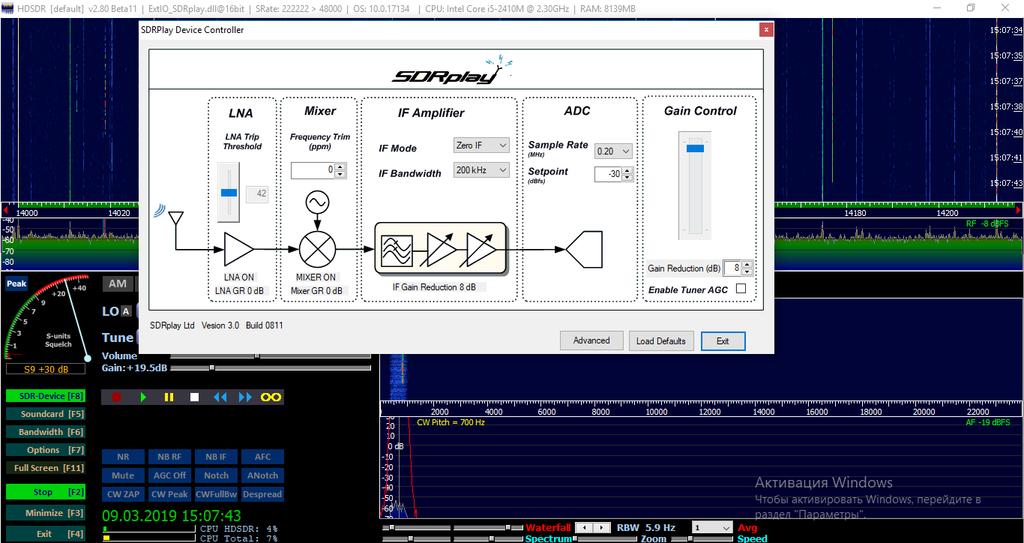1024x543 pixels.
Task: Click the LNA amplifier triangle symbol
Action: [x=238, y=249]
